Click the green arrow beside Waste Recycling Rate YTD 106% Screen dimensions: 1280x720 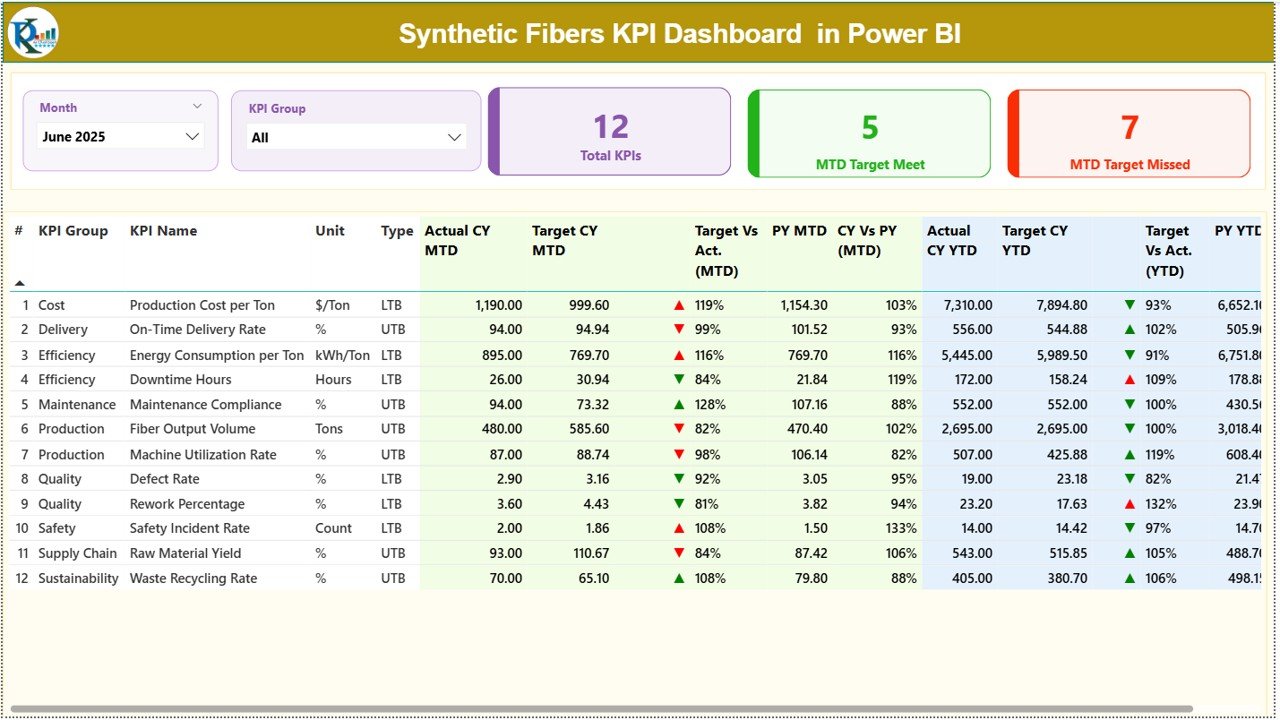click(1129, 578)
